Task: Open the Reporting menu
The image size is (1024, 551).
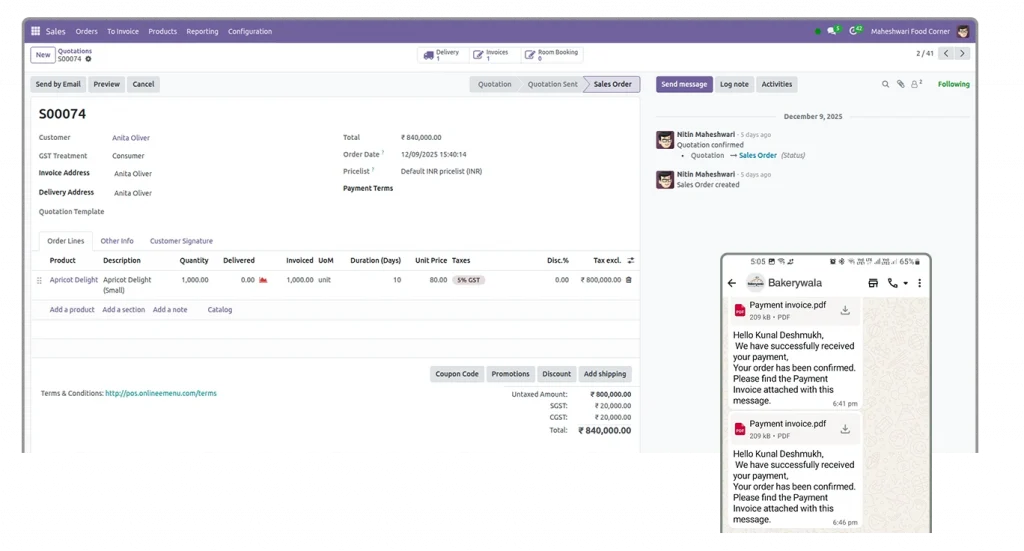Action: [202, 31]
